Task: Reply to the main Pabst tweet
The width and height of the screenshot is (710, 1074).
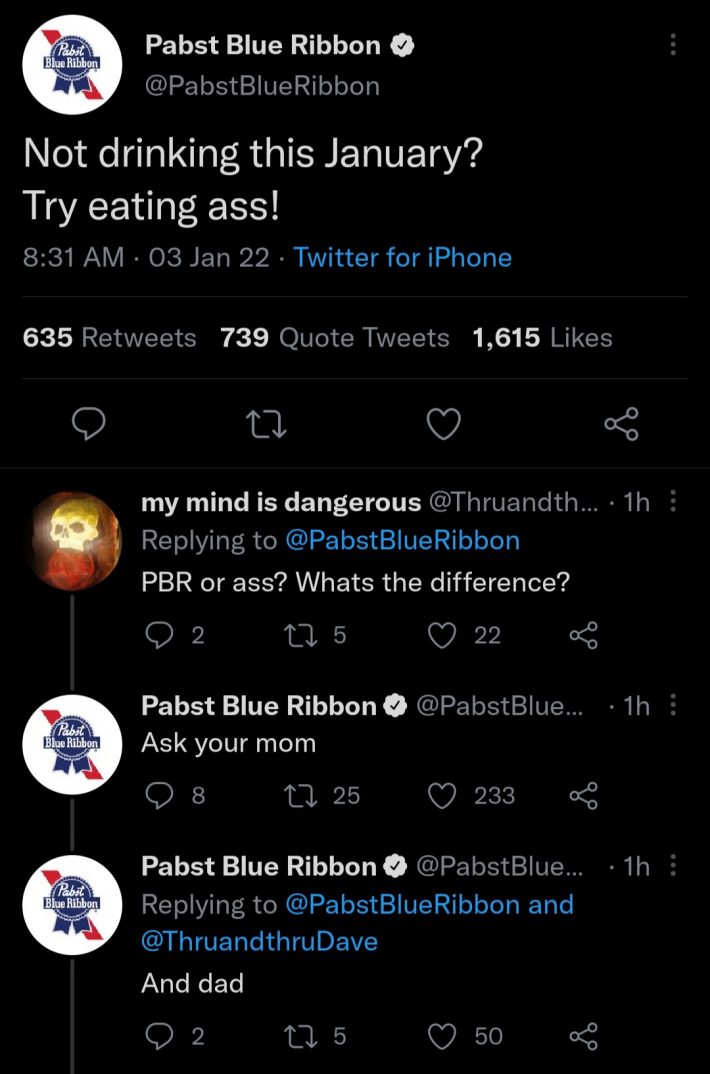Action: point(91,426)
